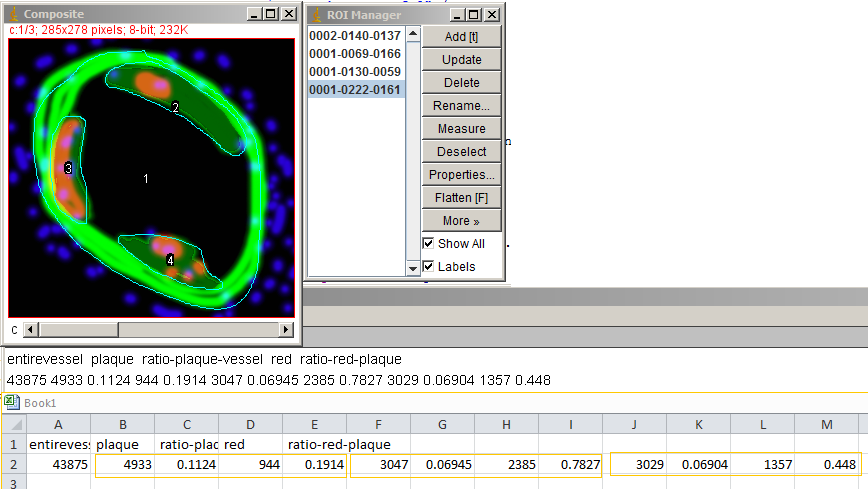Select ROI 0001-0130-0059 in the list
This screenshot has height=489, width=868.
point(354,72)
